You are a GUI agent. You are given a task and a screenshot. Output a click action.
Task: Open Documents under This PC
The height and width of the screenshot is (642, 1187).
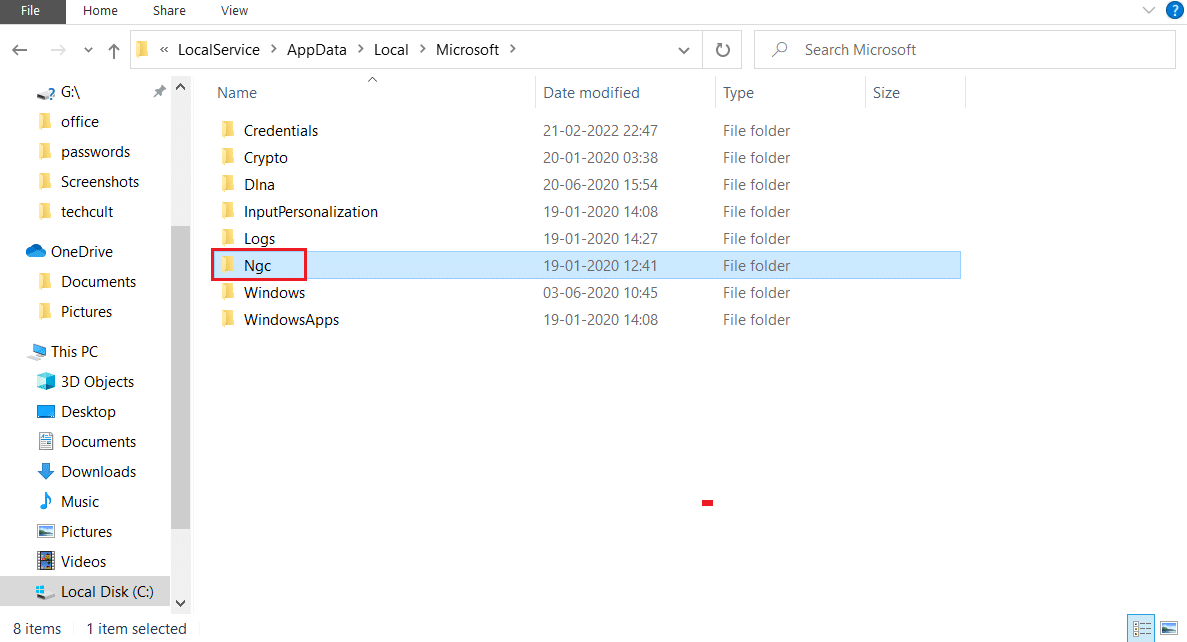98,441
